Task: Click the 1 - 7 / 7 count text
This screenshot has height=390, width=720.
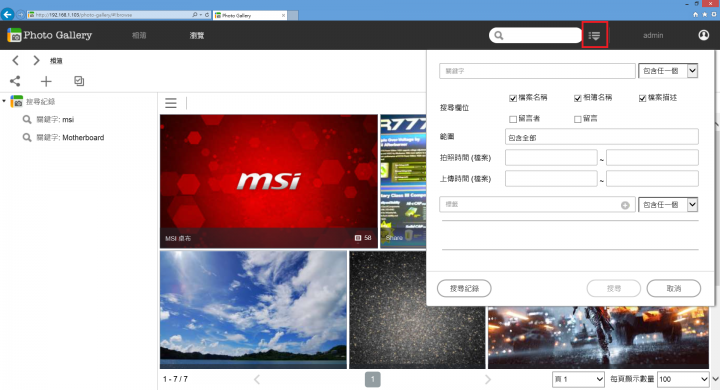Action: pyautogui.click(x=175, y=379)
